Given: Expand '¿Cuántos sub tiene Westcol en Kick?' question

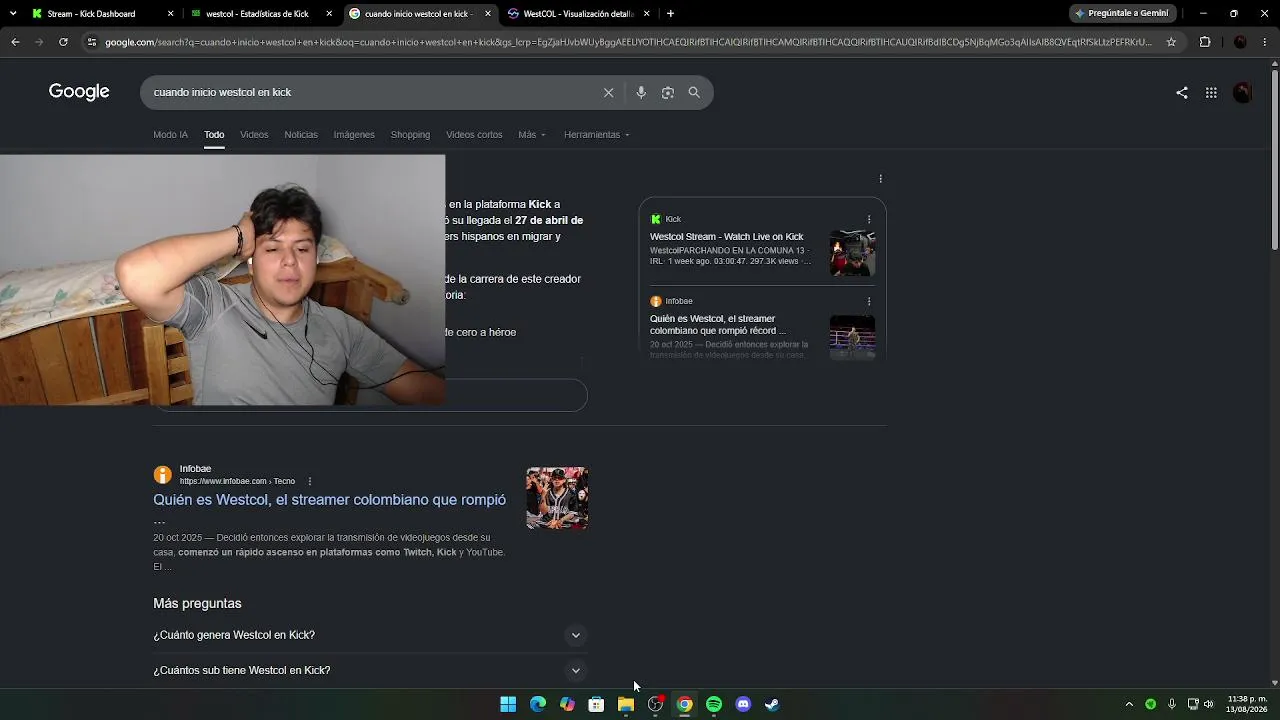Looking at the screenshot, I should pos(368,670).
